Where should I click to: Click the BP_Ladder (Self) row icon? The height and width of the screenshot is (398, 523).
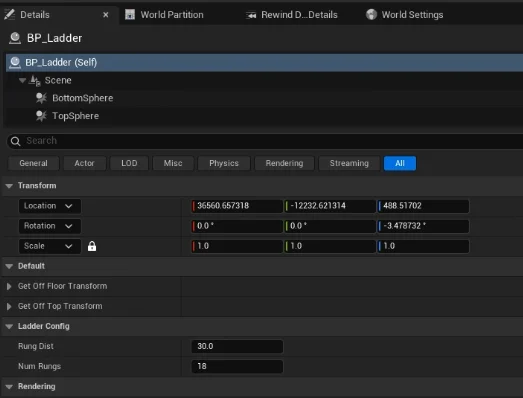pyautogui.click(x=15, y=62)
